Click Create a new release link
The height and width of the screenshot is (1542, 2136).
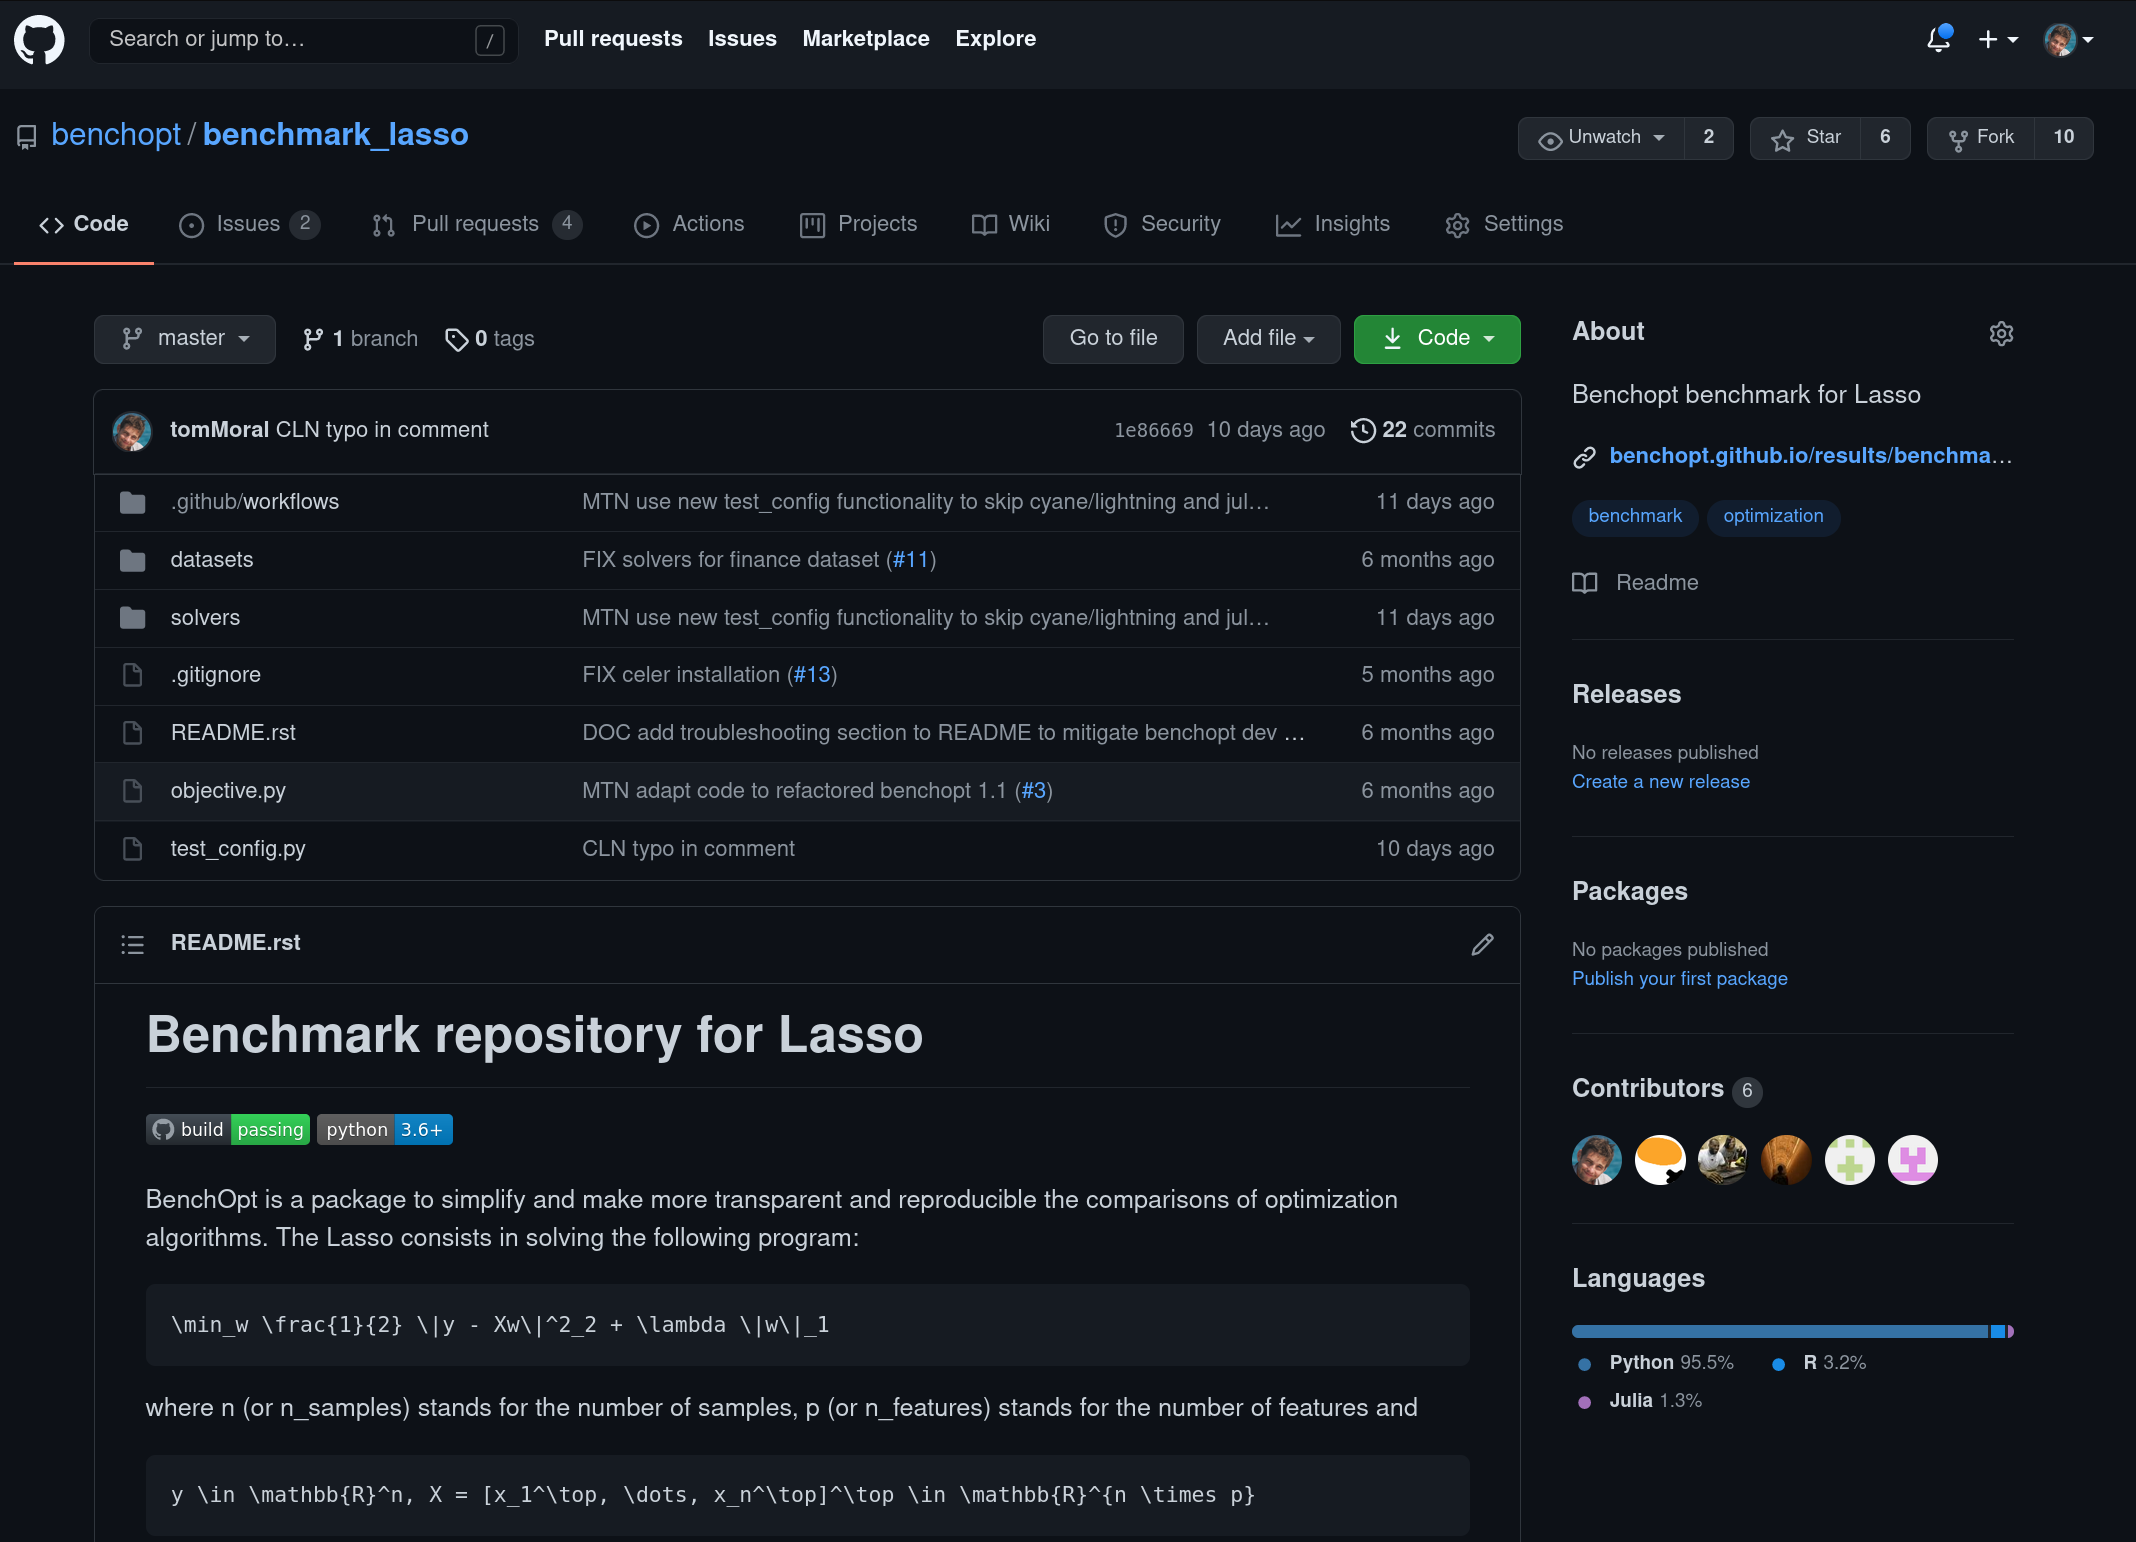coord(1660,781)
